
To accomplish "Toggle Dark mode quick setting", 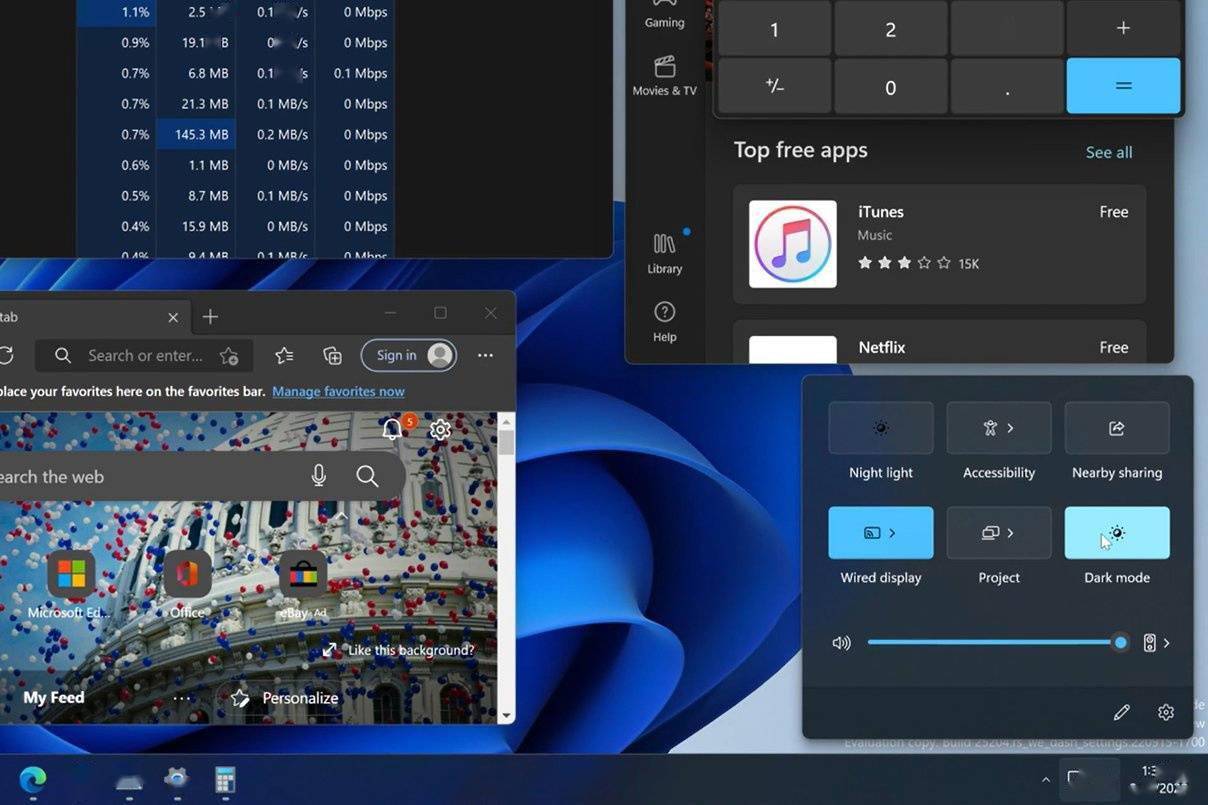I will tap(1116, 533).
